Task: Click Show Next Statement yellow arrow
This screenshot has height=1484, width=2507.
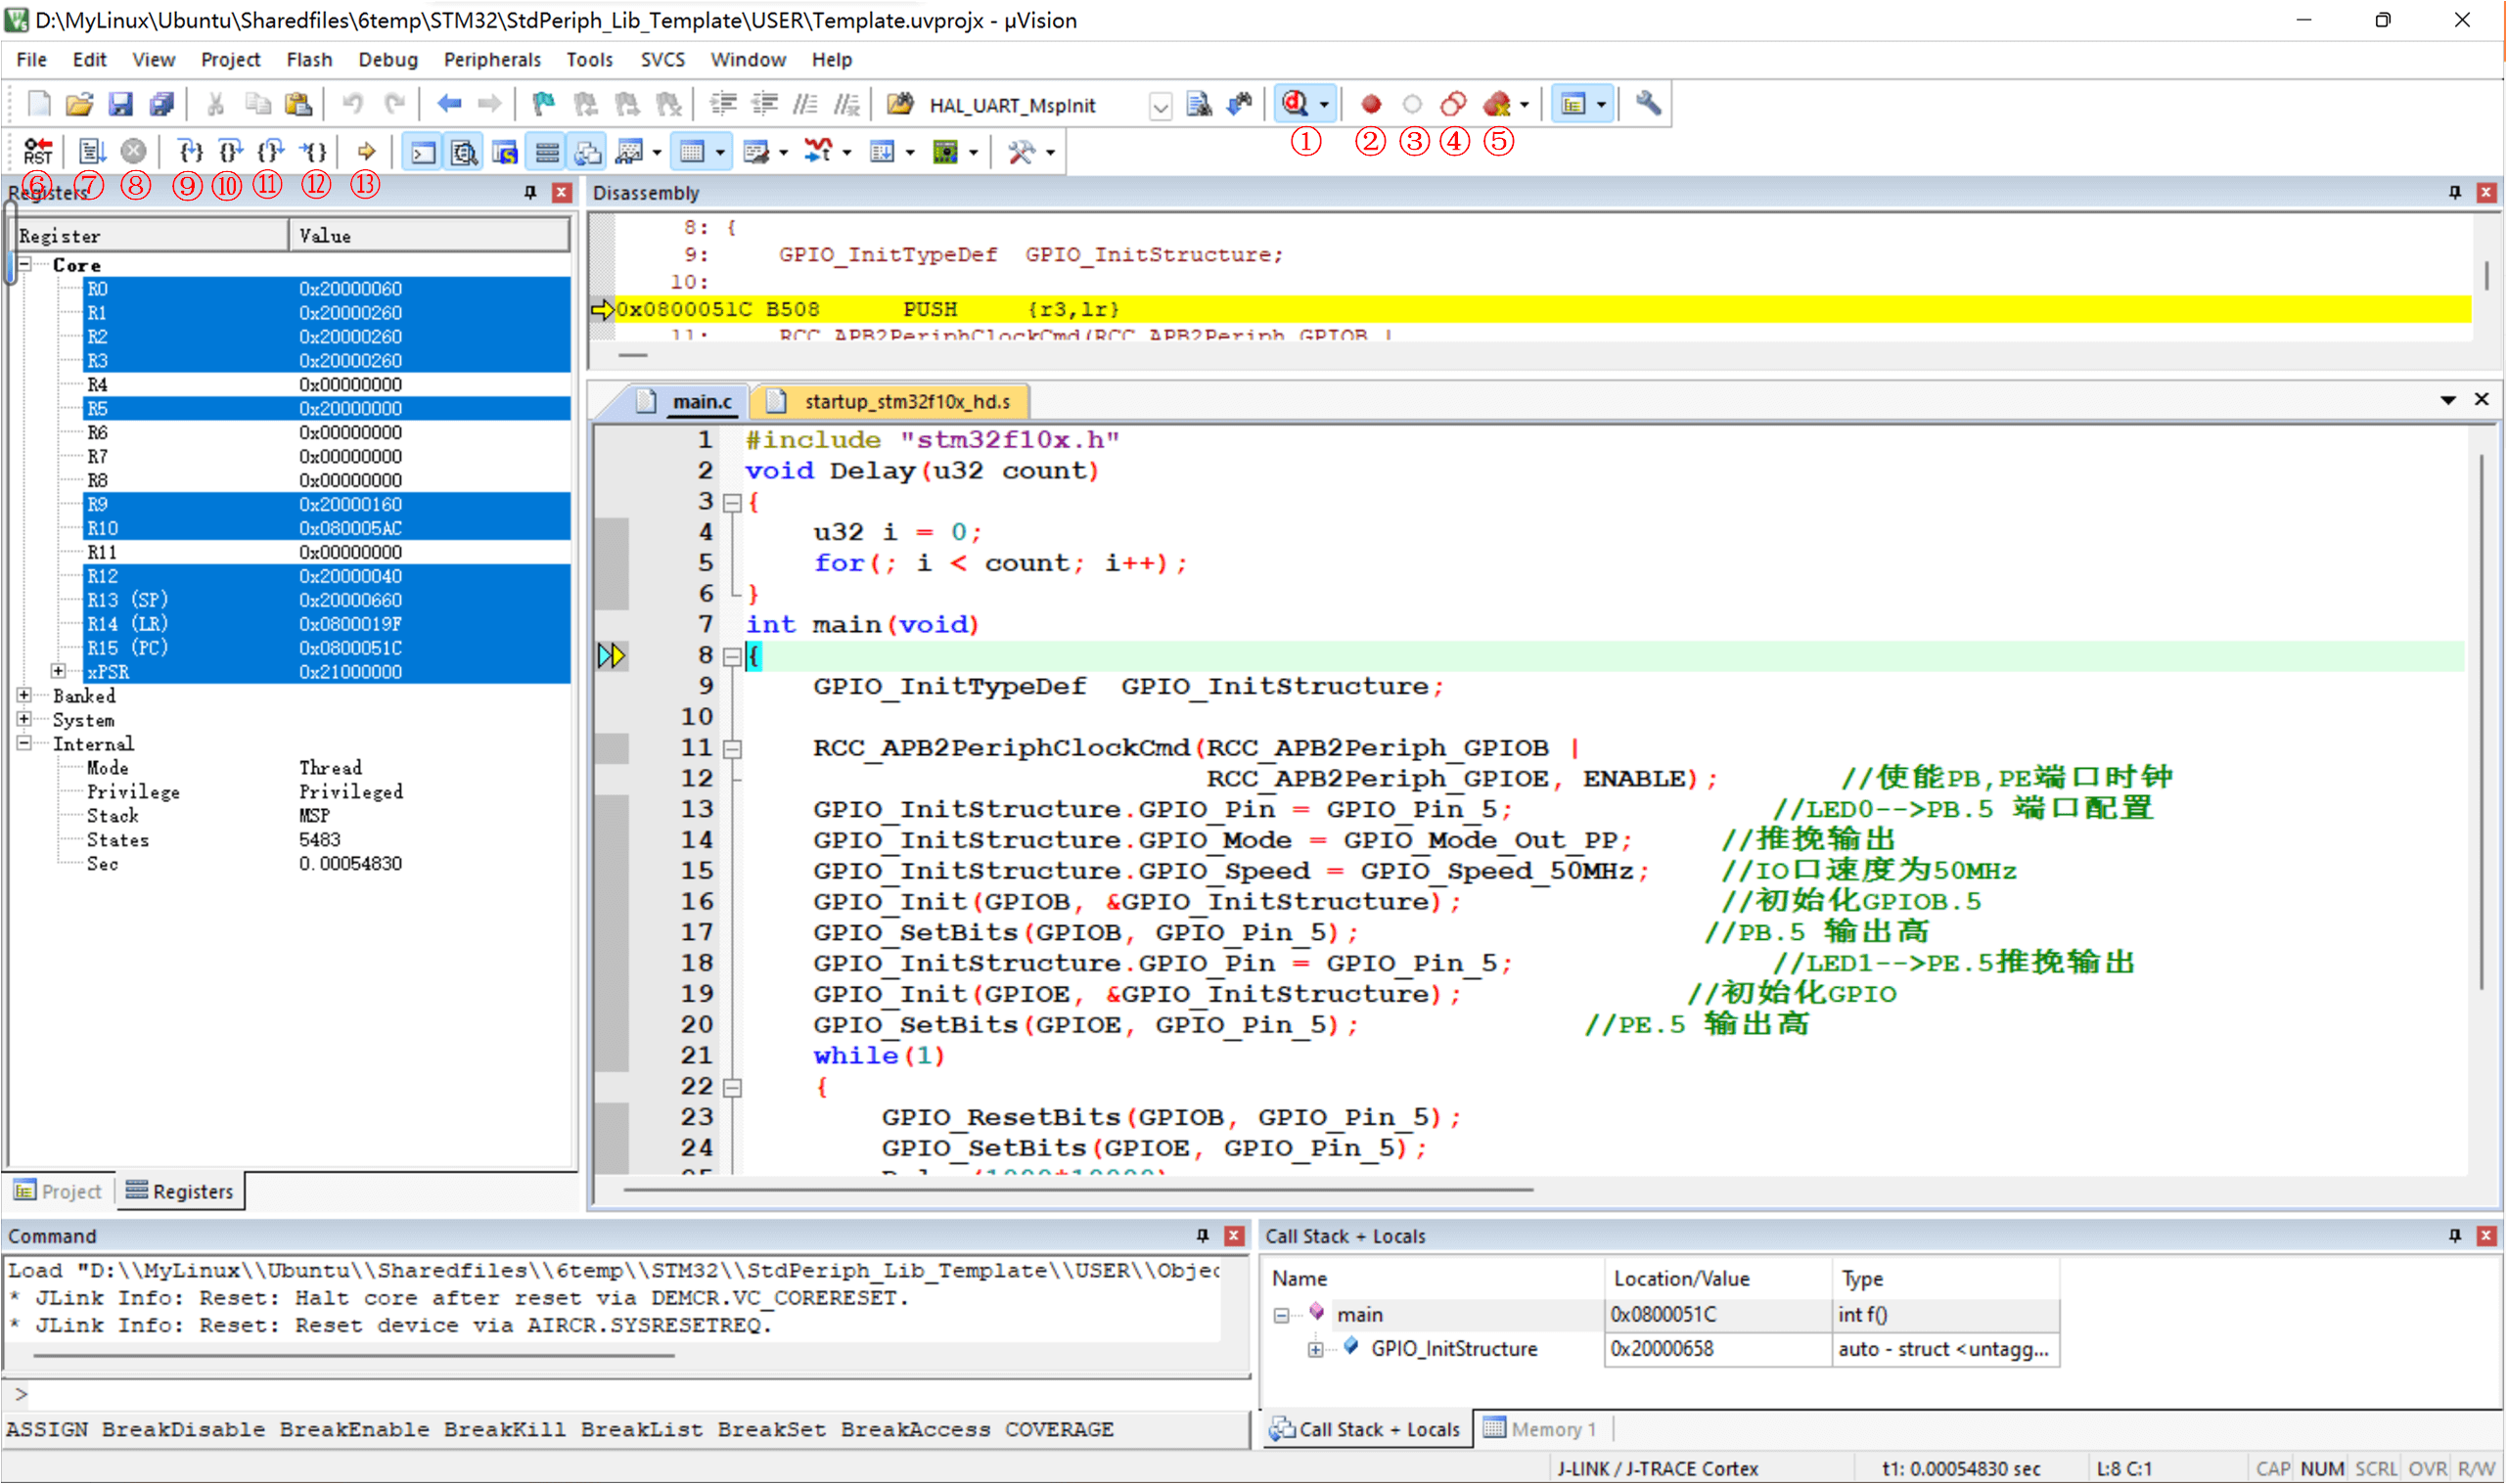Action: click(366, 151)
